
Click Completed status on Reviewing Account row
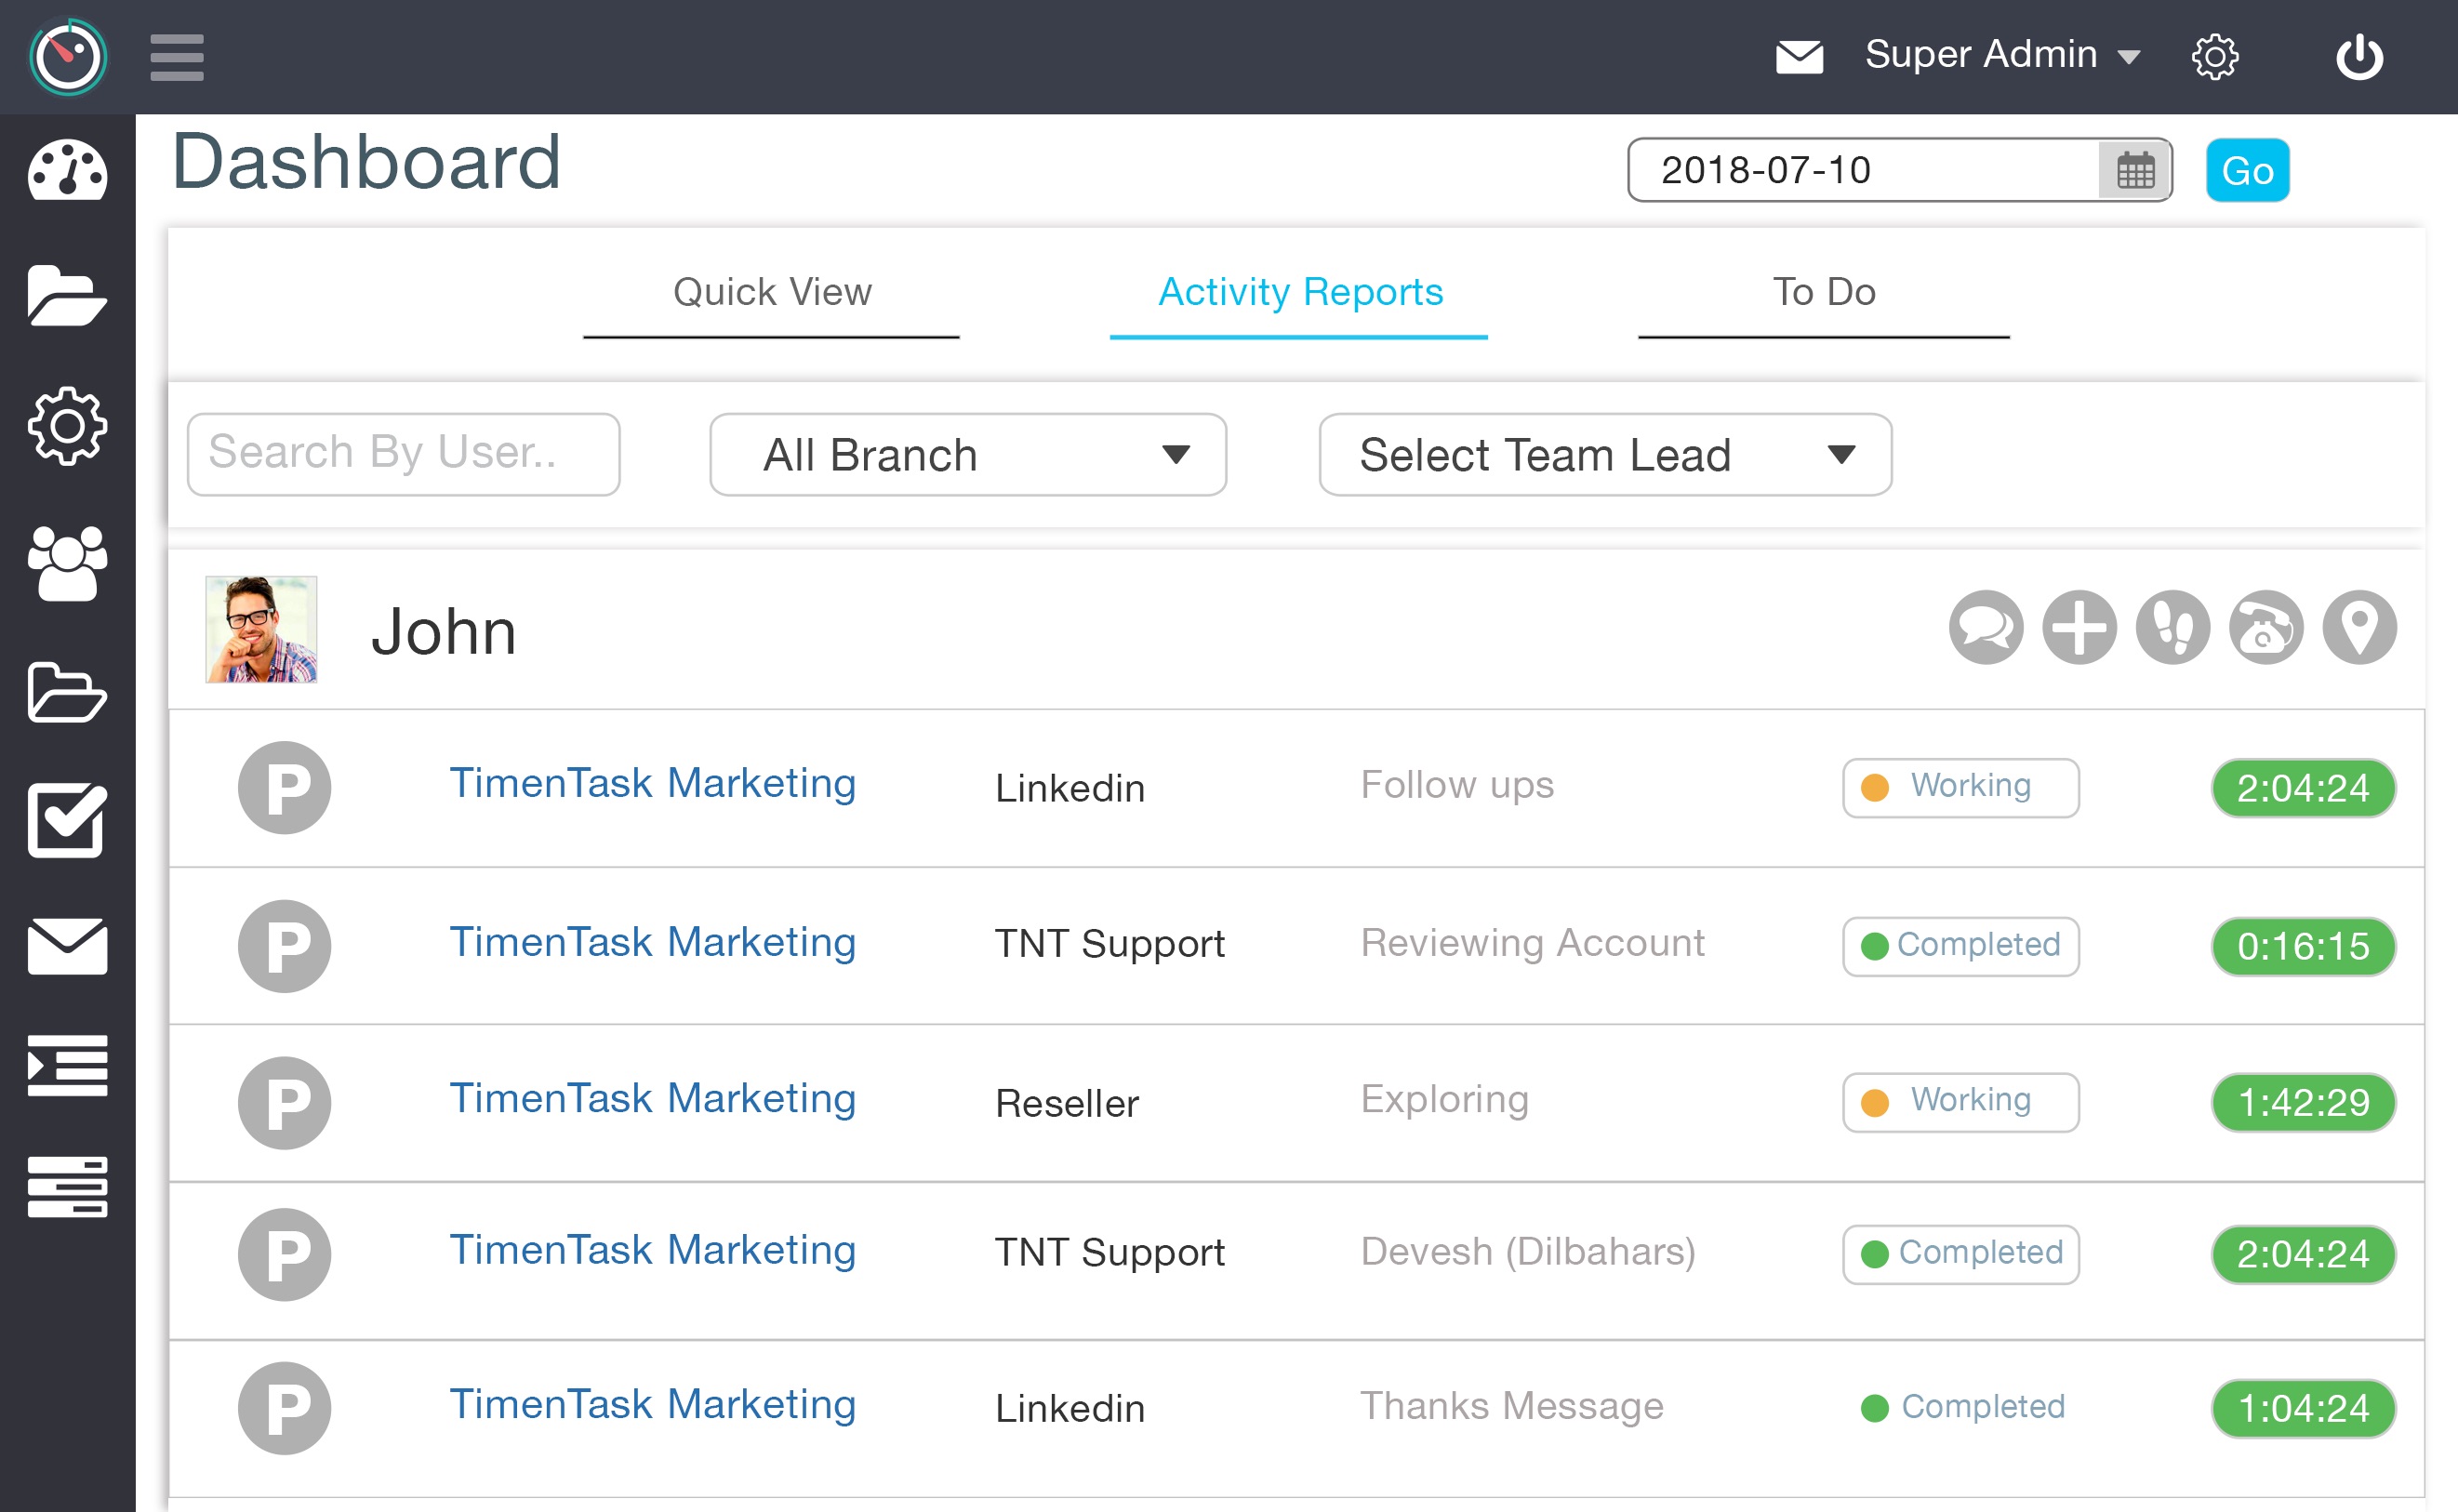pyautogui.click(x=1961, y=946)
